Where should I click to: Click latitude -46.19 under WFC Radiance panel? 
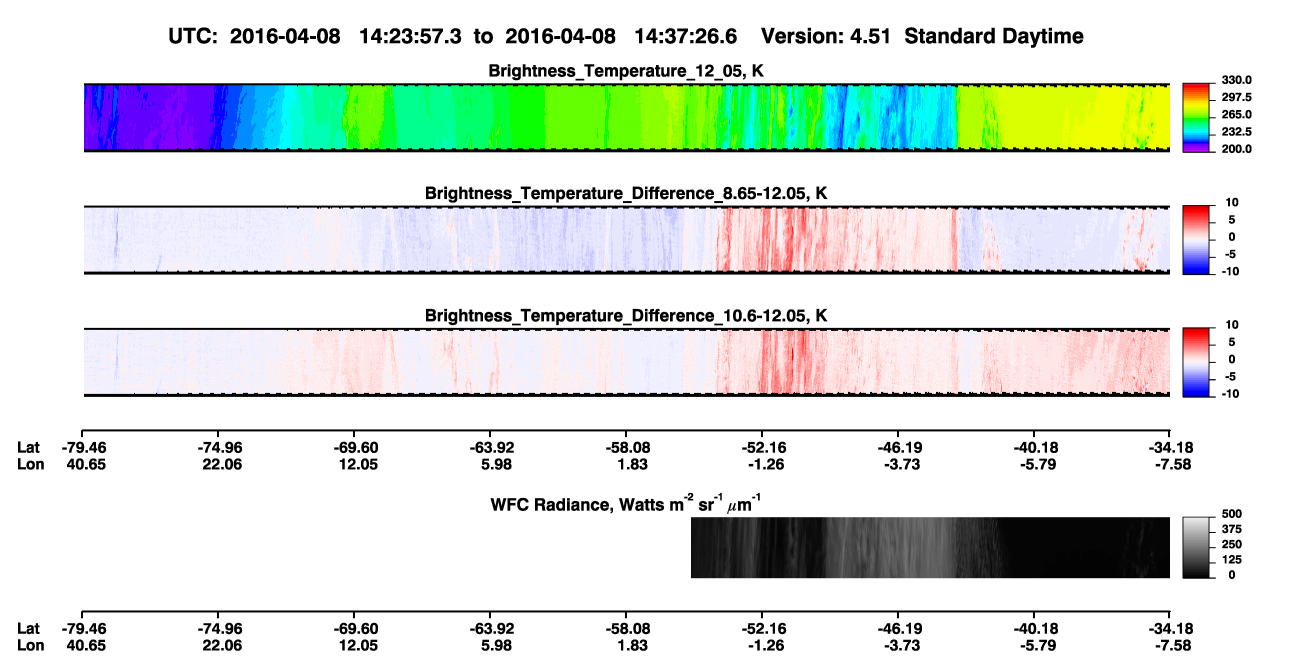click(898, 628)
